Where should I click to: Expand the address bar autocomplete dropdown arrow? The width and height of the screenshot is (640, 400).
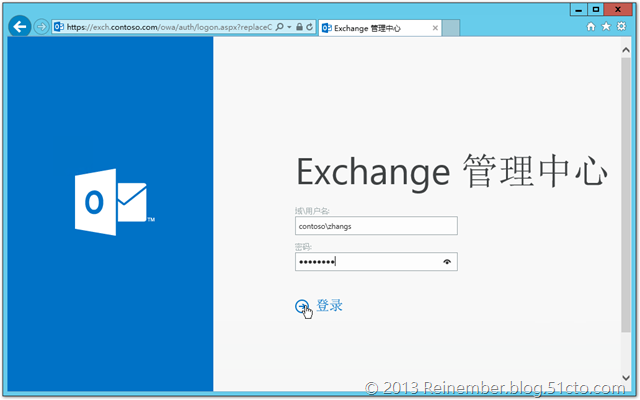coord(288,27)
